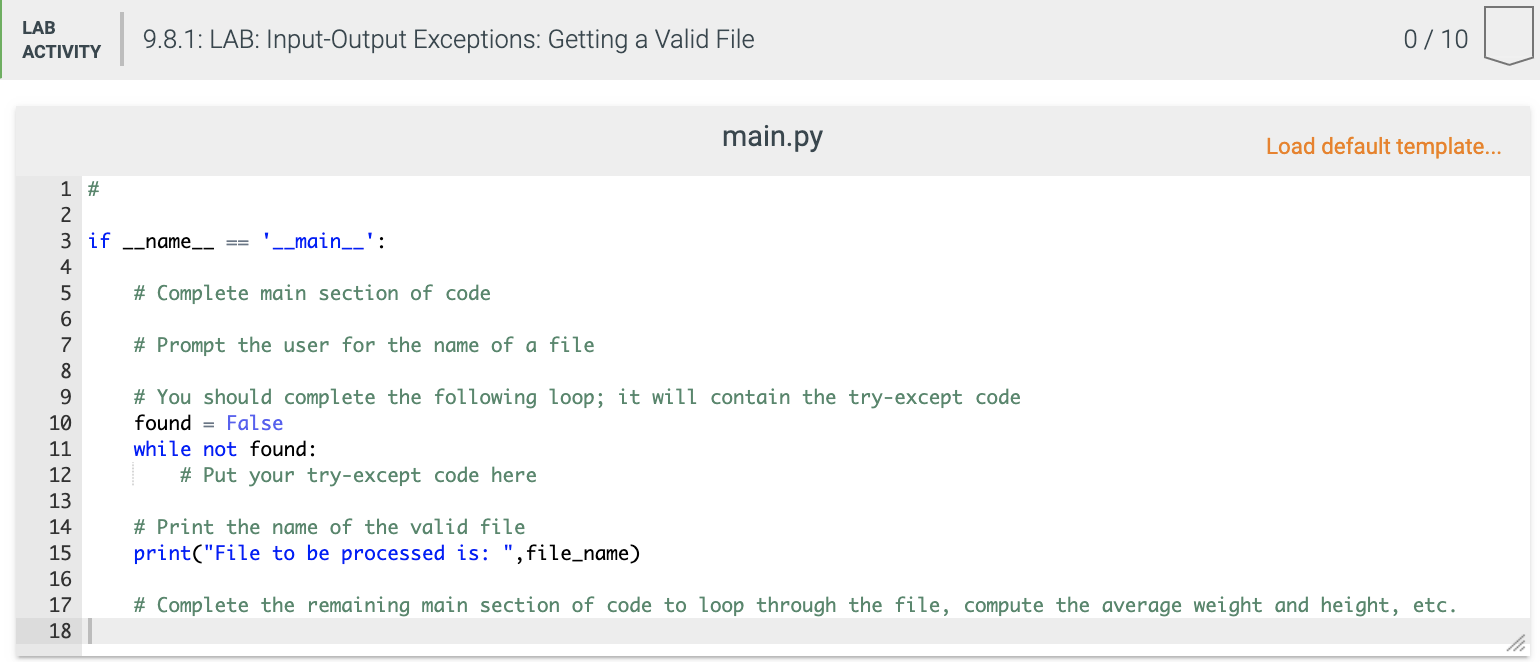Click the 0 / 10 score badge icon
This screenshot has width=1540, height=662.
(1508, 37)
